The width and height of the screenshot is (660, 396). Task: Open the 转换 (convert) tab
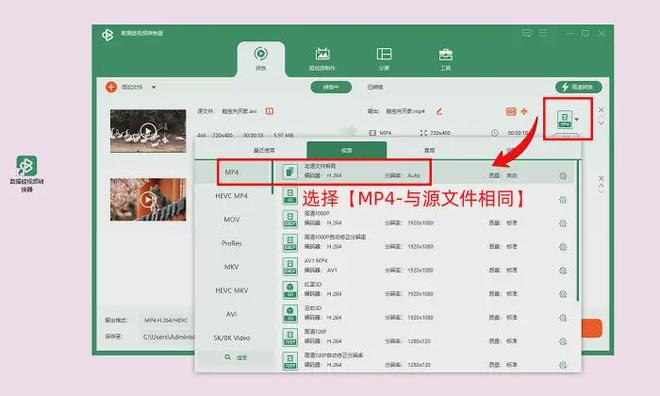pos(261,59)
